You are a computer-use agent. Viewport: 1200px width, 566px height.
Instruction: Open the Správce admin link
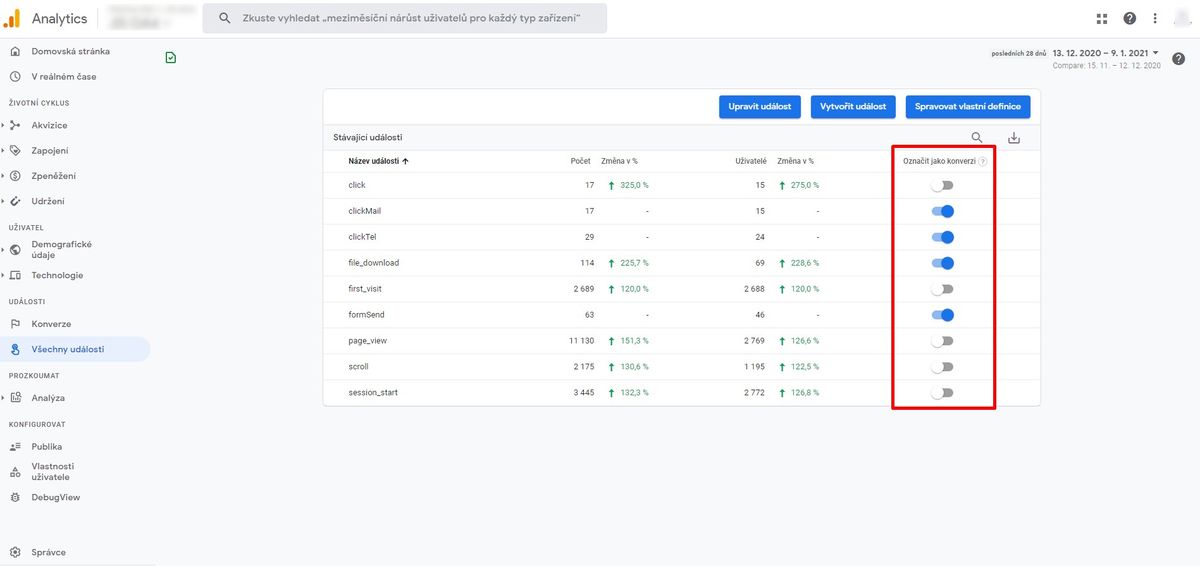[x=48, y=552]
